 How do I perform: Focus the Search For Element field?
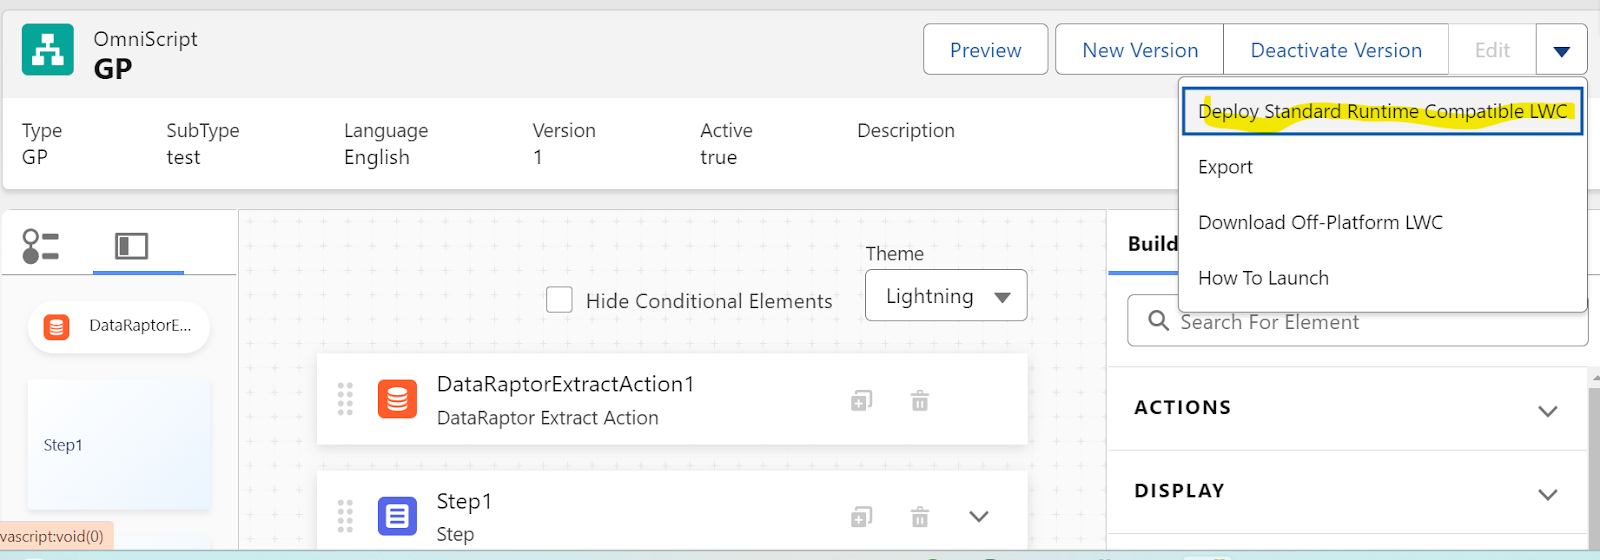pos(1357,320)
